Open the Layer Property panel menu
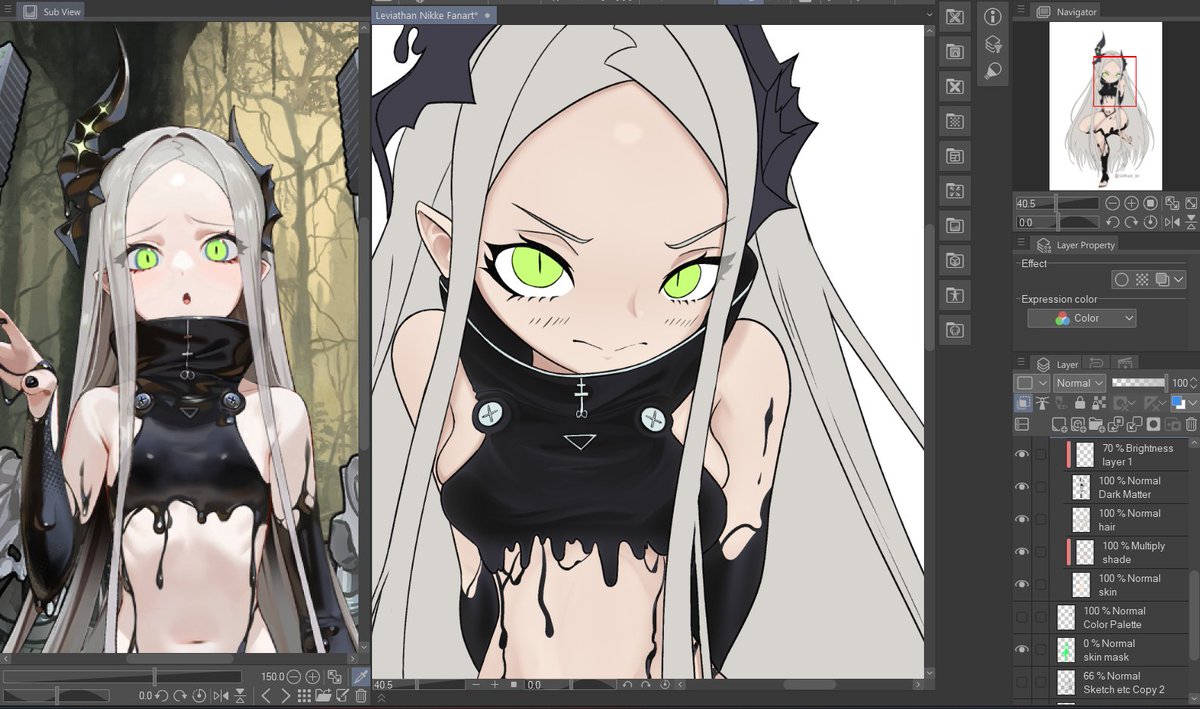Screen dimensions: 1200x709 pos(1022,244)
